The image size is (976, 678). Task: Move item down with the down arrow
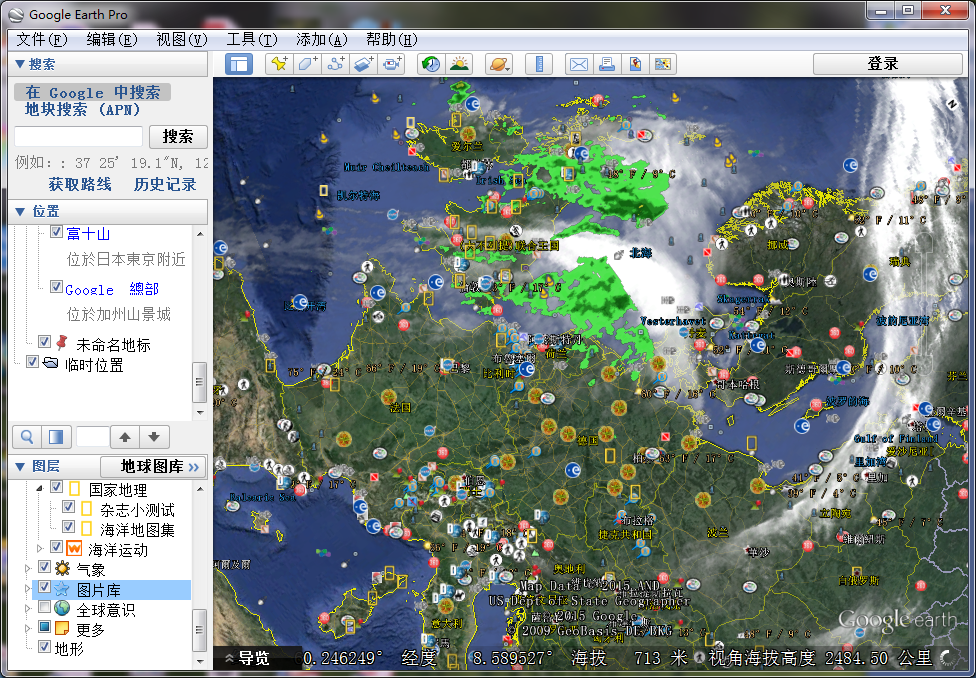[154, 437]
